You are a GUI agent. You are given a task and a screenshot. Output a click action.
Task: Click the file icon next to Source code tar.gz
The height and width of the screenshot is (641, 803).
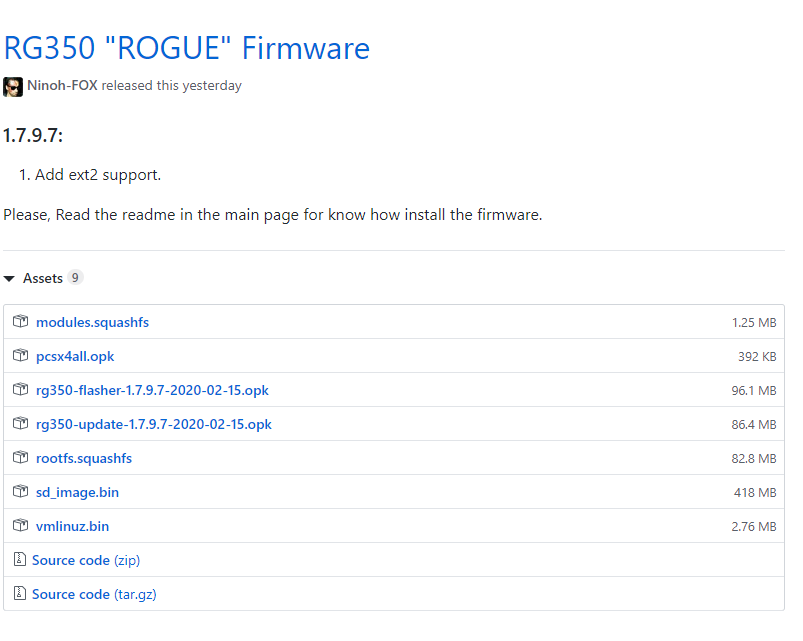coord(20,593)
